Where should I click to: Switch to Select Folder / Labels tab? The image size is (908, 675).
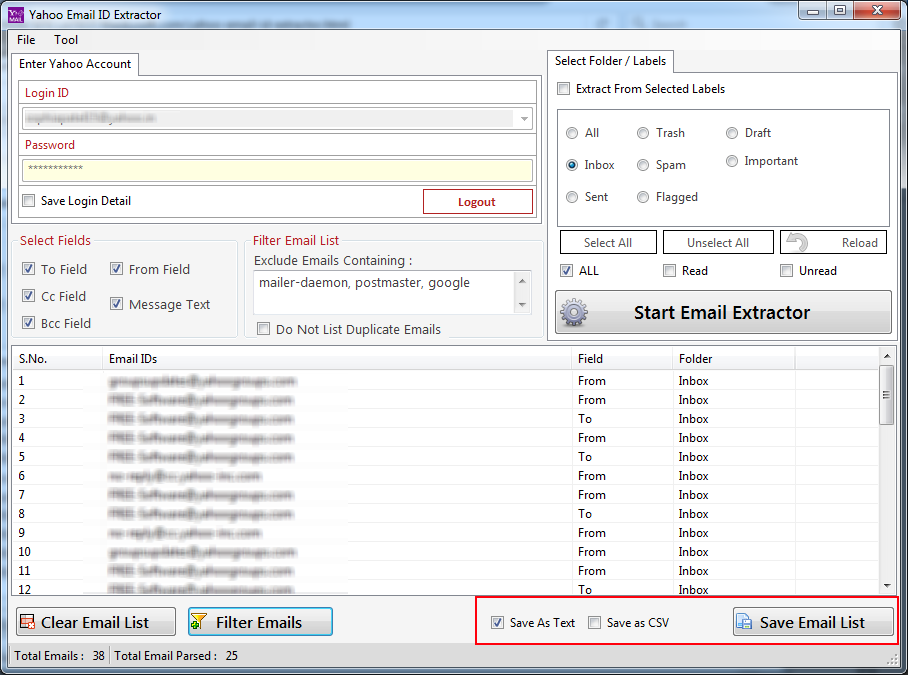coord(610,61)
